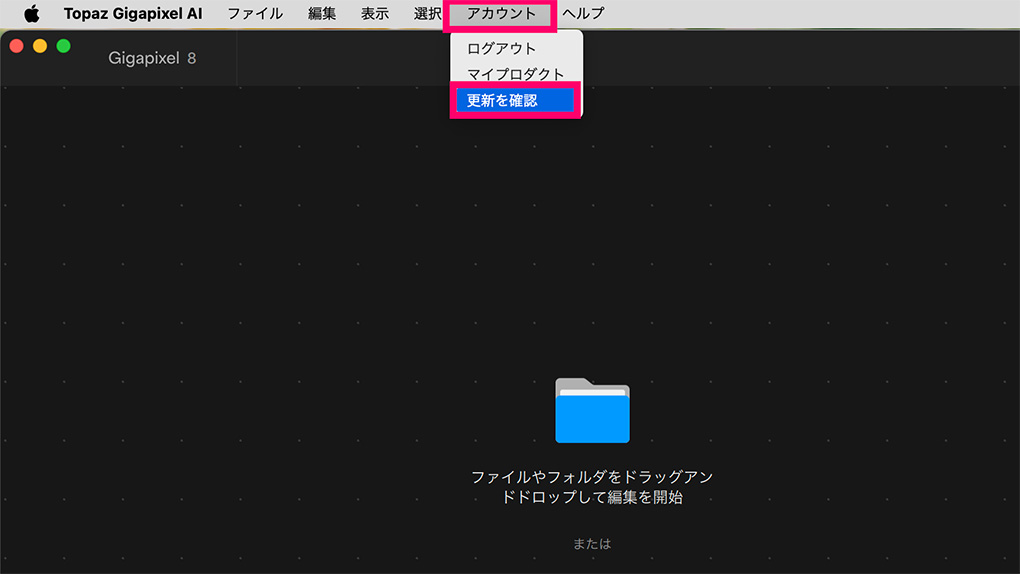Click the アカウント menu title
Image resolution: width=1020 pixels, height=574 pixels.
point(501,14)
